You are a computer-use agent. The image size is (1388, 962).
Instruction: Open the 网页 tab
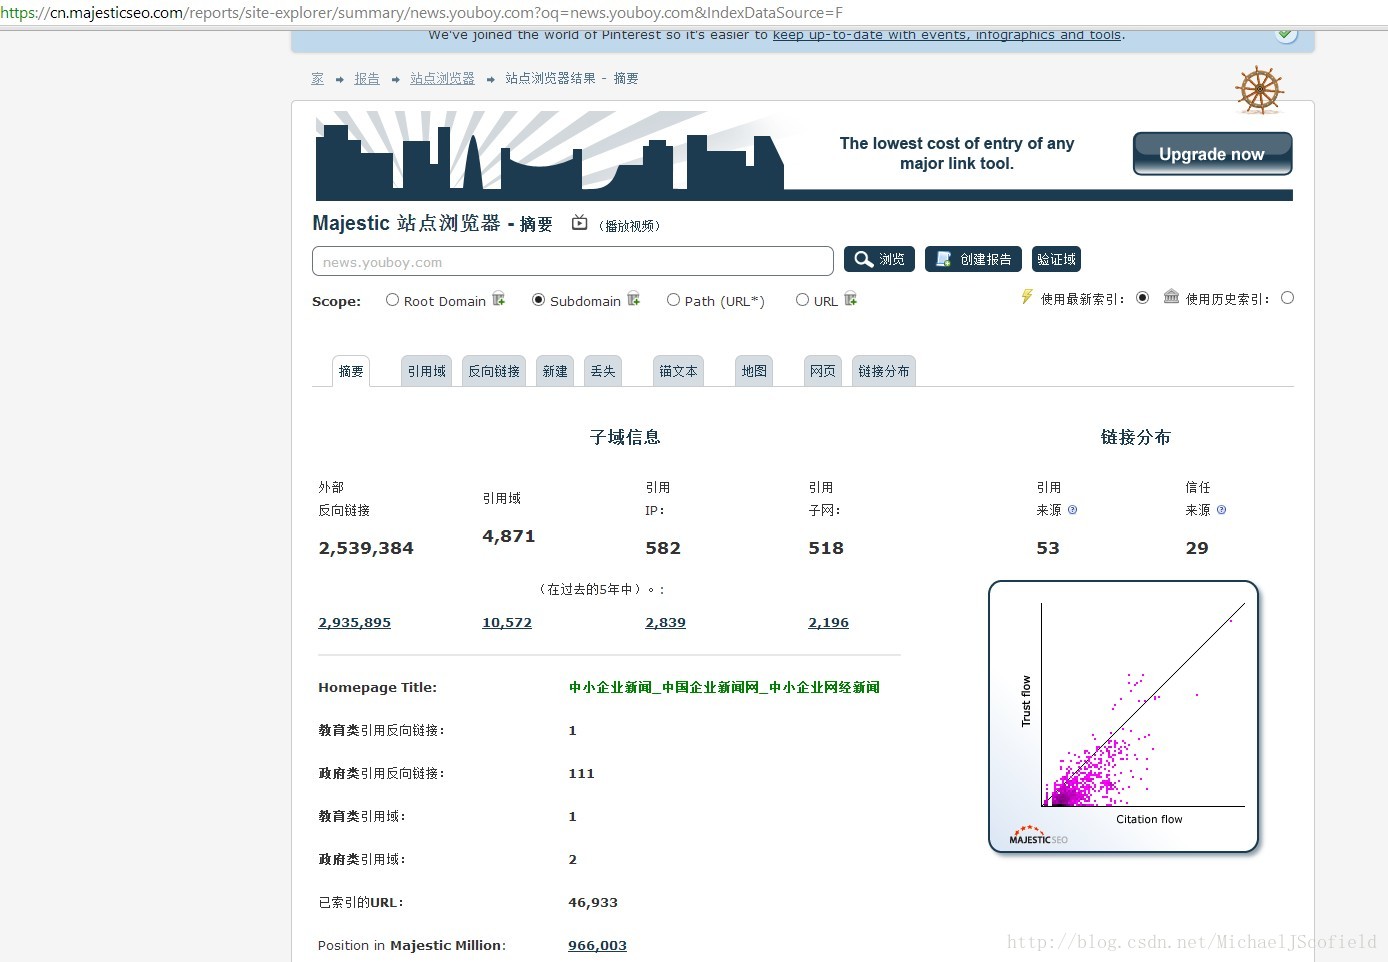(823, 371)
